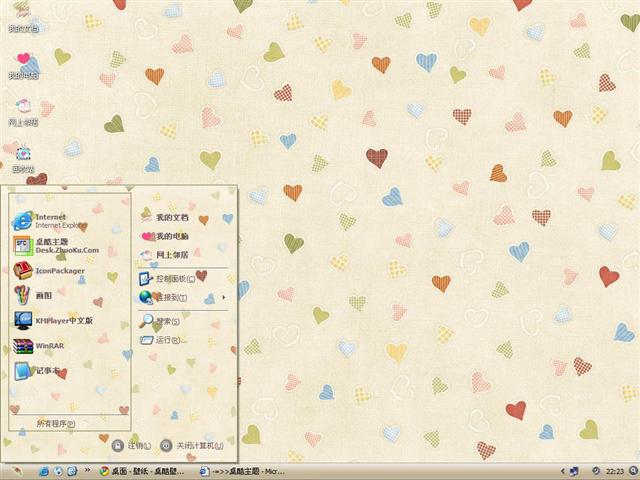Image resolution: width=640 pixels, height=480 pixels.
Task: Expand the Connect To (连接到) submenu
Action: point(182,298)
